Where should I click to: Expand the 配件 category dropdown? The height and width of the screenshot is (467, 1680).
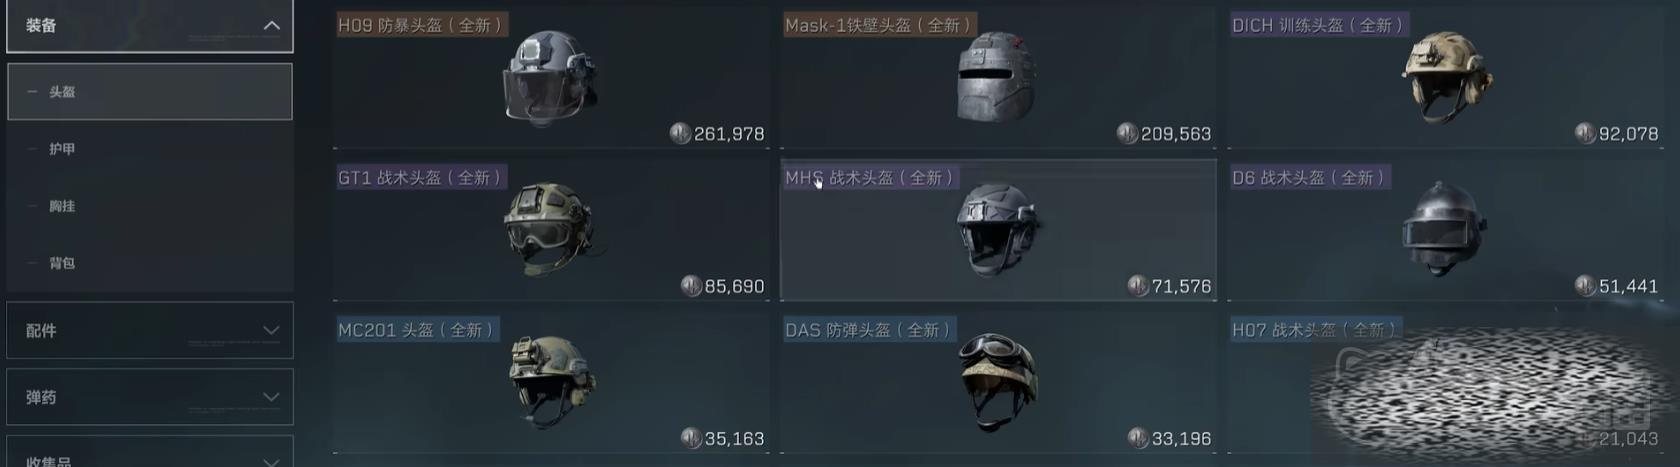150,330
